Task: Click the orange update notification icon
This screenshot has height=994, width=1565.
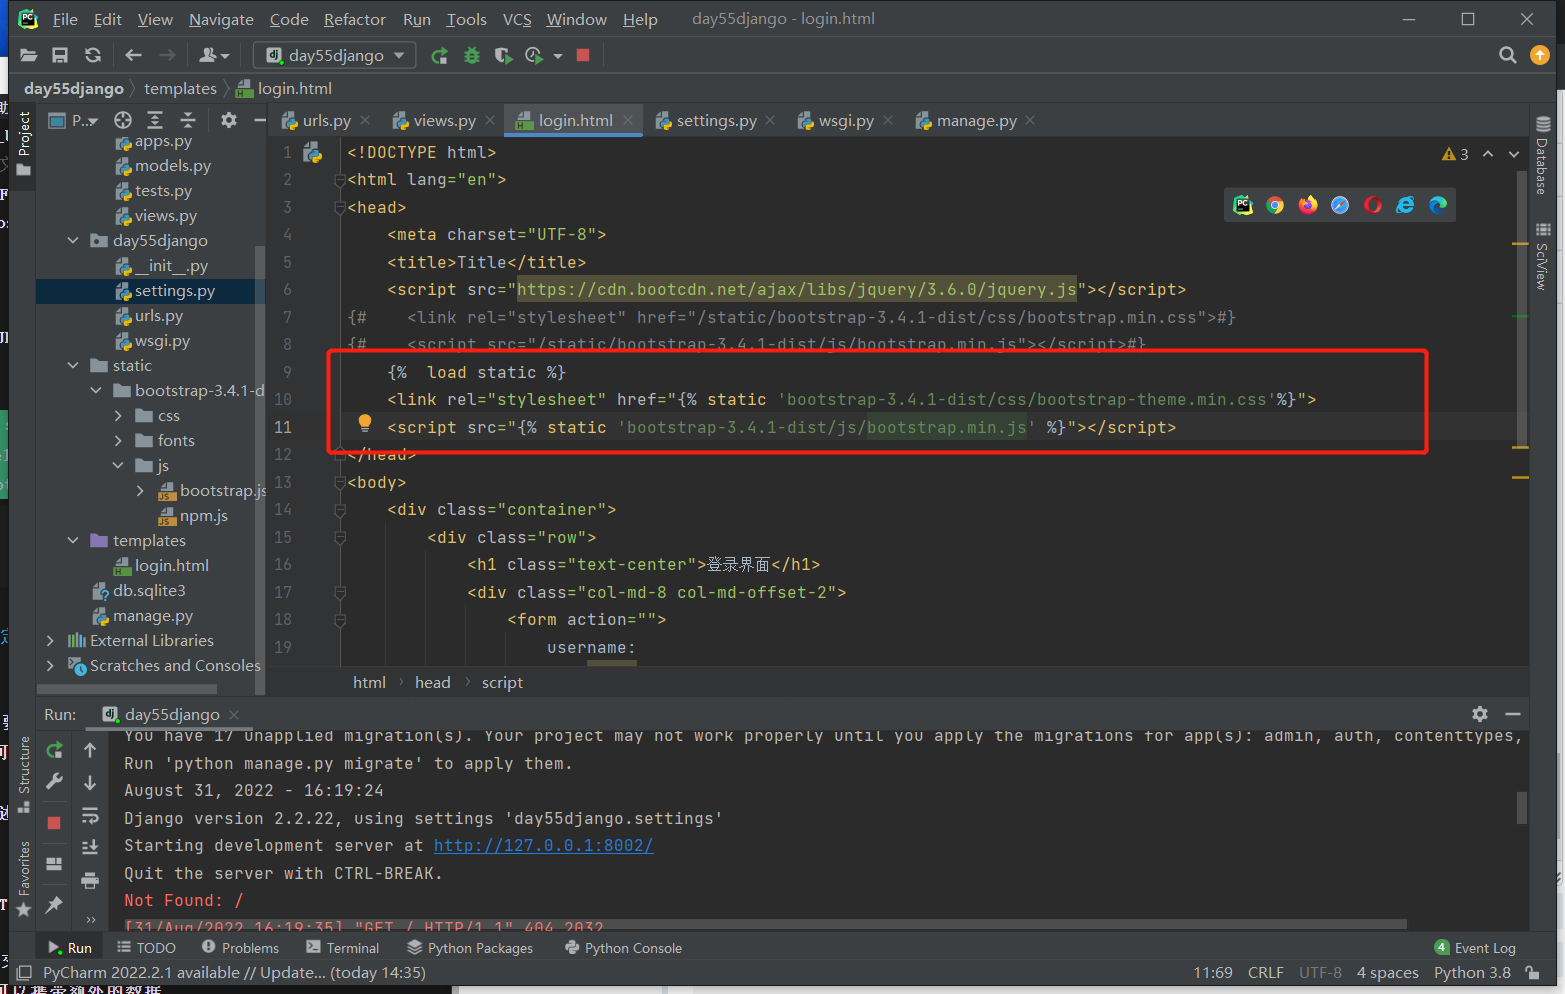Action: [x=1540, y=55]
